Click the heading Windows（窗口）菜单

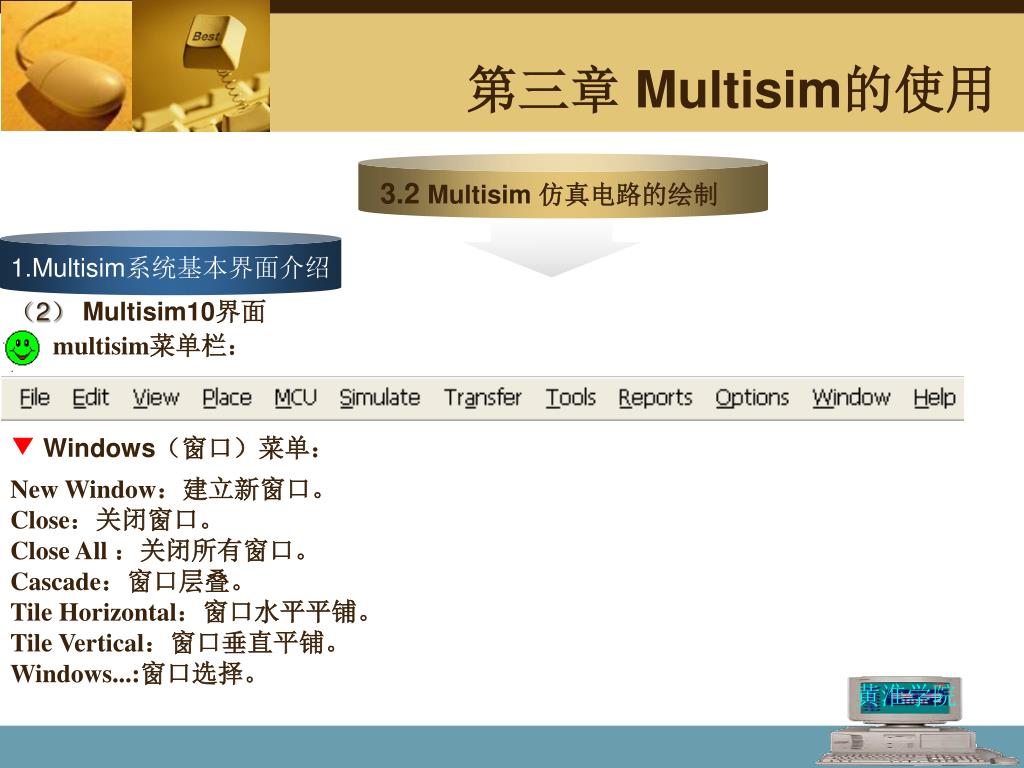[182, 448]
